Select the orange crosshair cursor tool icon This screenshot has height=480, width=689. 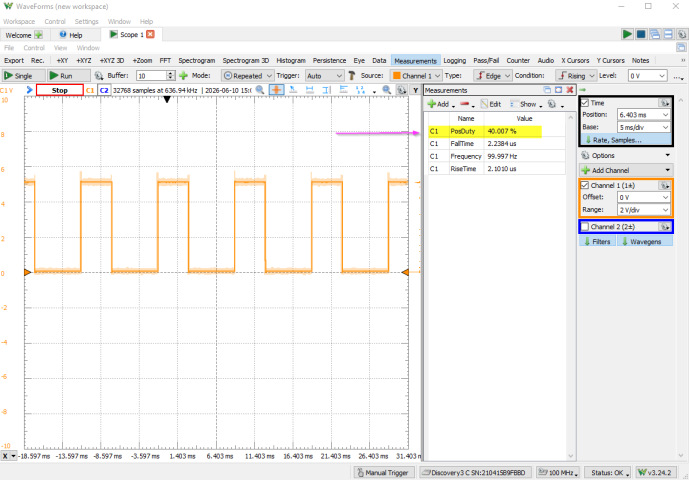(276, 90)
